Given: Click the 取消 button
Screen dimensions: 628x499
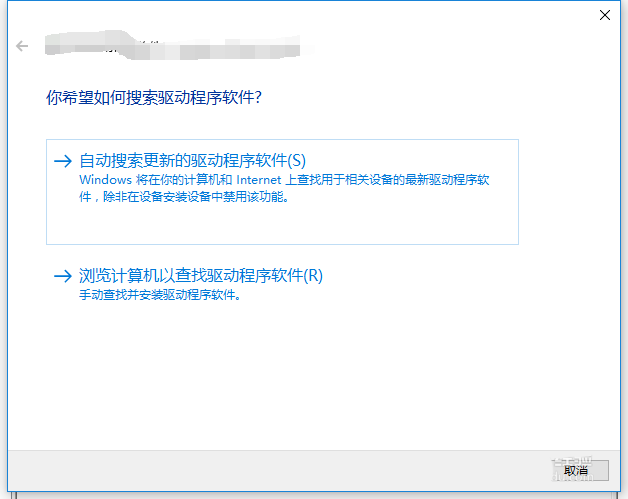Looking at the screenshot, I should pos(580,470).
